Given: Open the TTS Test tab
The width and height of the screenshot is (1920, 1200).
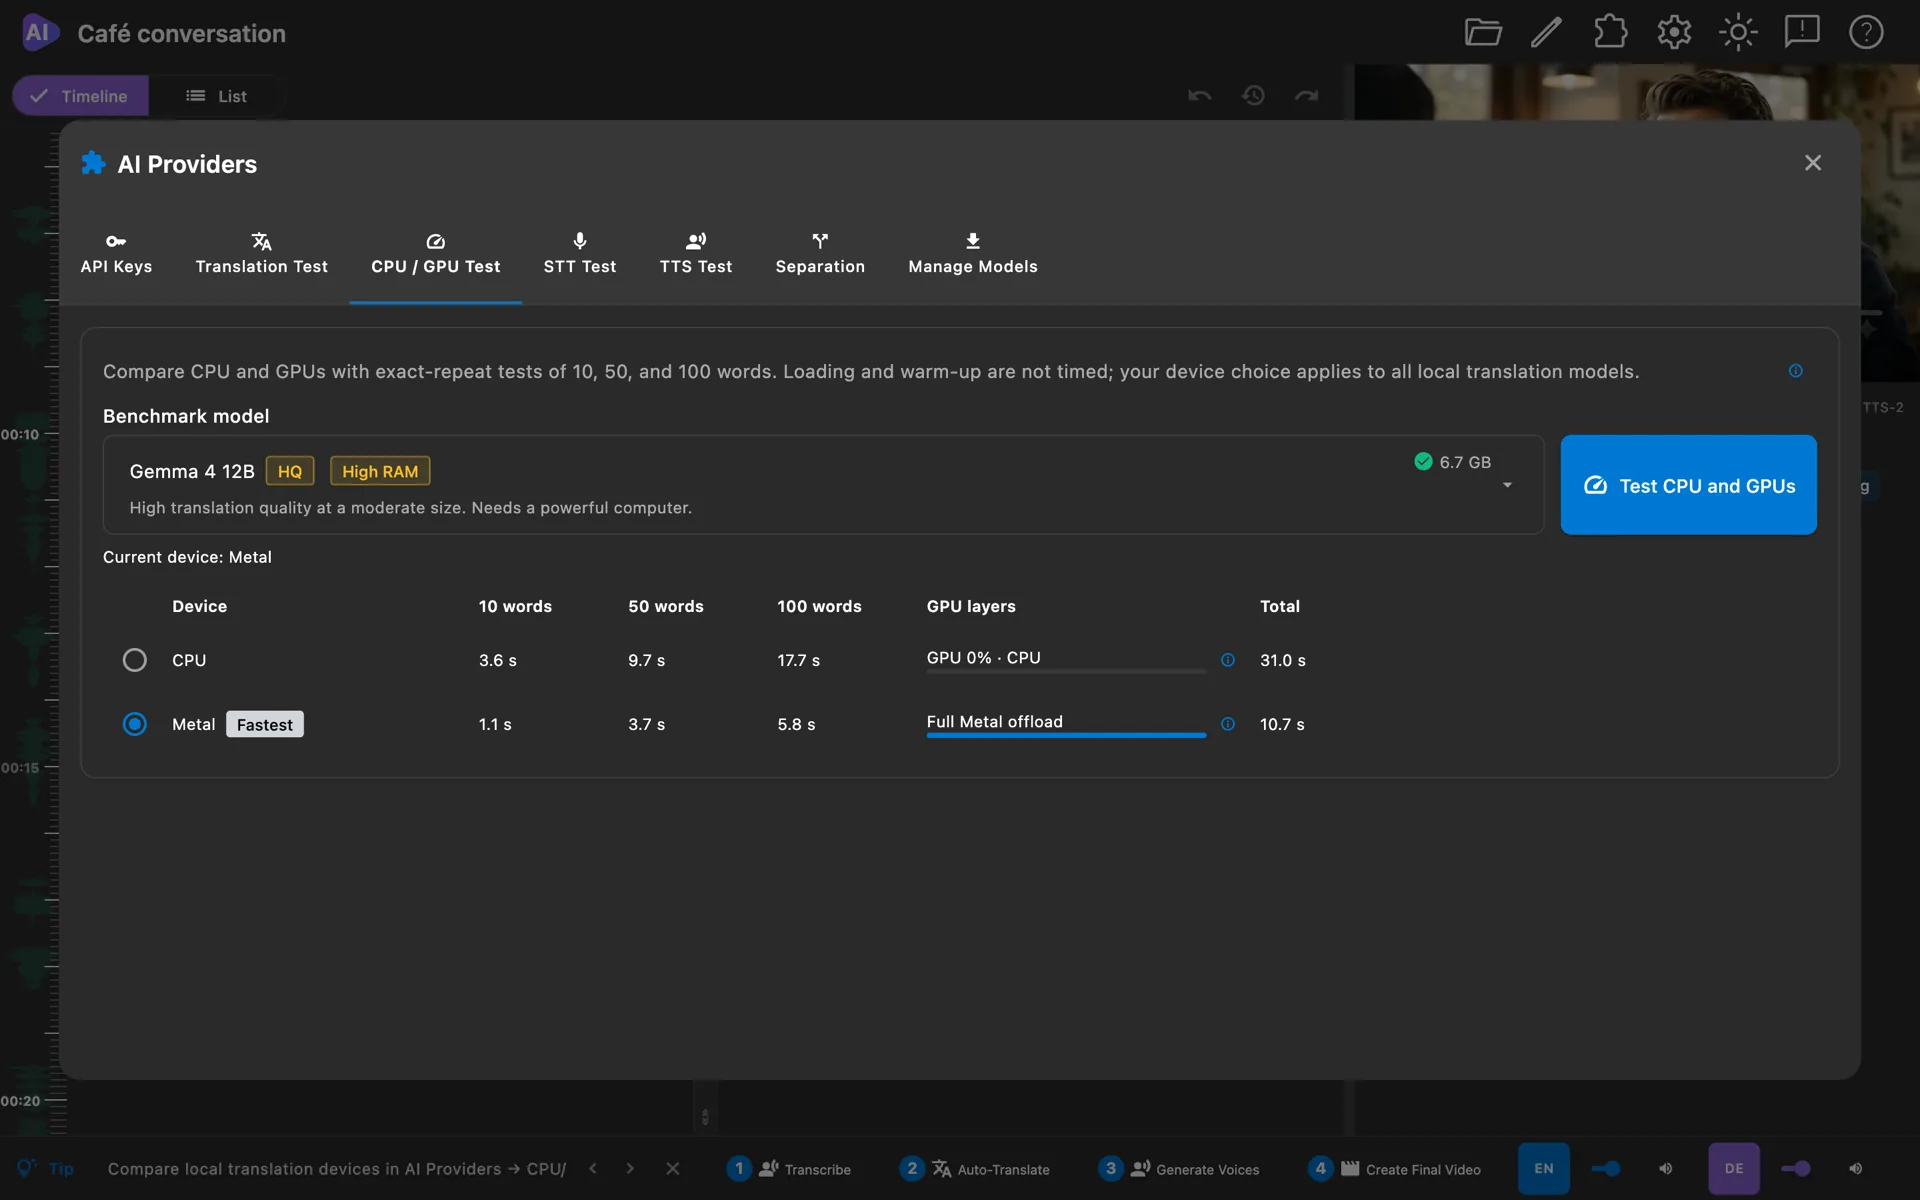Looking at the screenshot, I should tap(696, 254).
